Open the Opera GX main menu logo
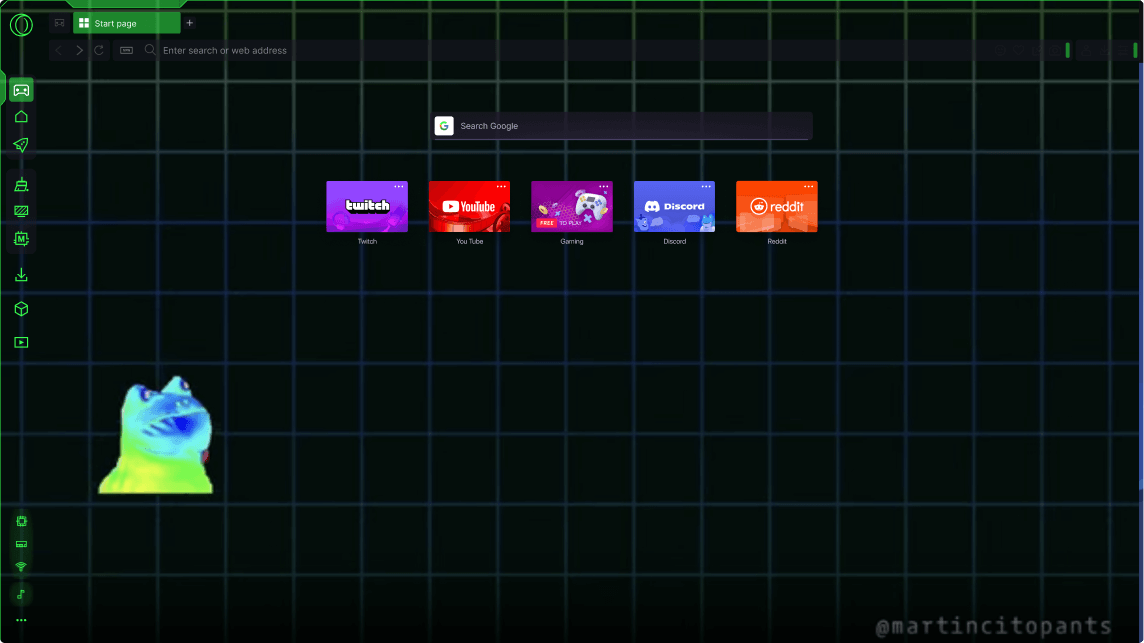 21,25
